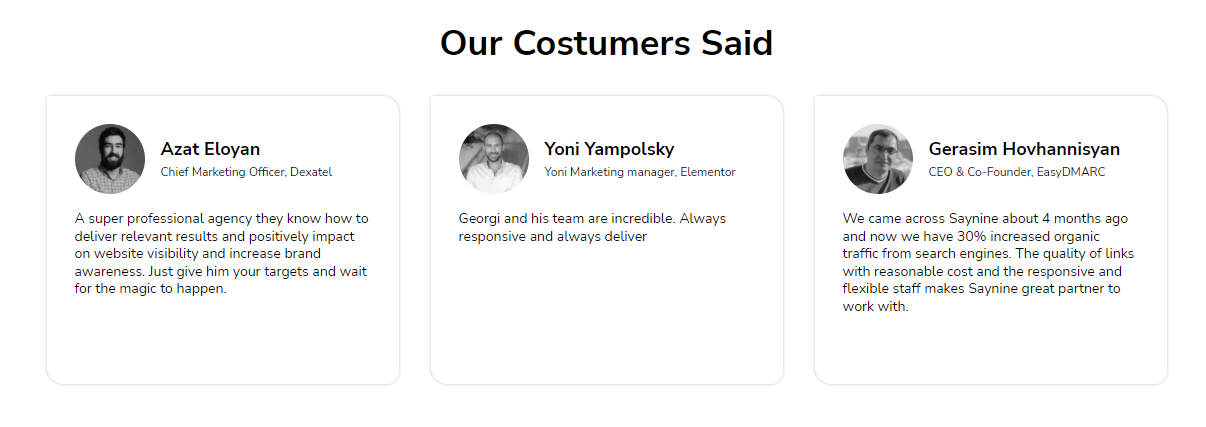1206x427 pixels.
Task: Click the Yoni Yampolsky name title
Action: (x=609, y=149)
